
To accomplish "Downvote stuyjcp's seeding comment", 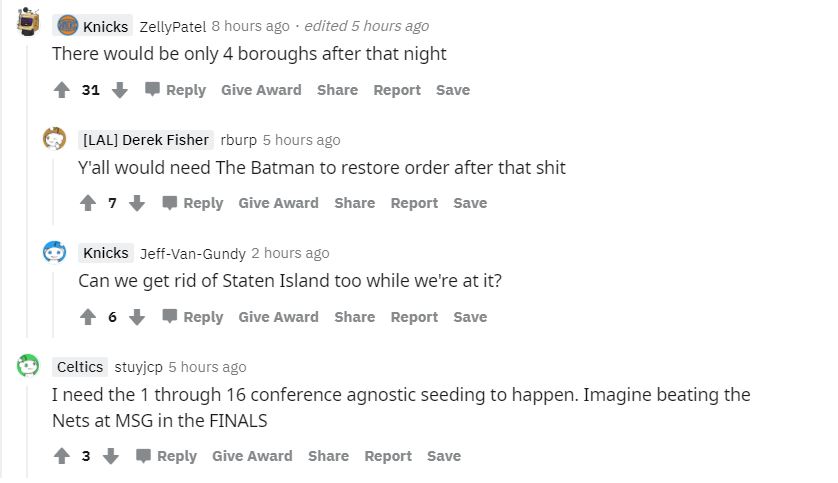I will point(111,456).
